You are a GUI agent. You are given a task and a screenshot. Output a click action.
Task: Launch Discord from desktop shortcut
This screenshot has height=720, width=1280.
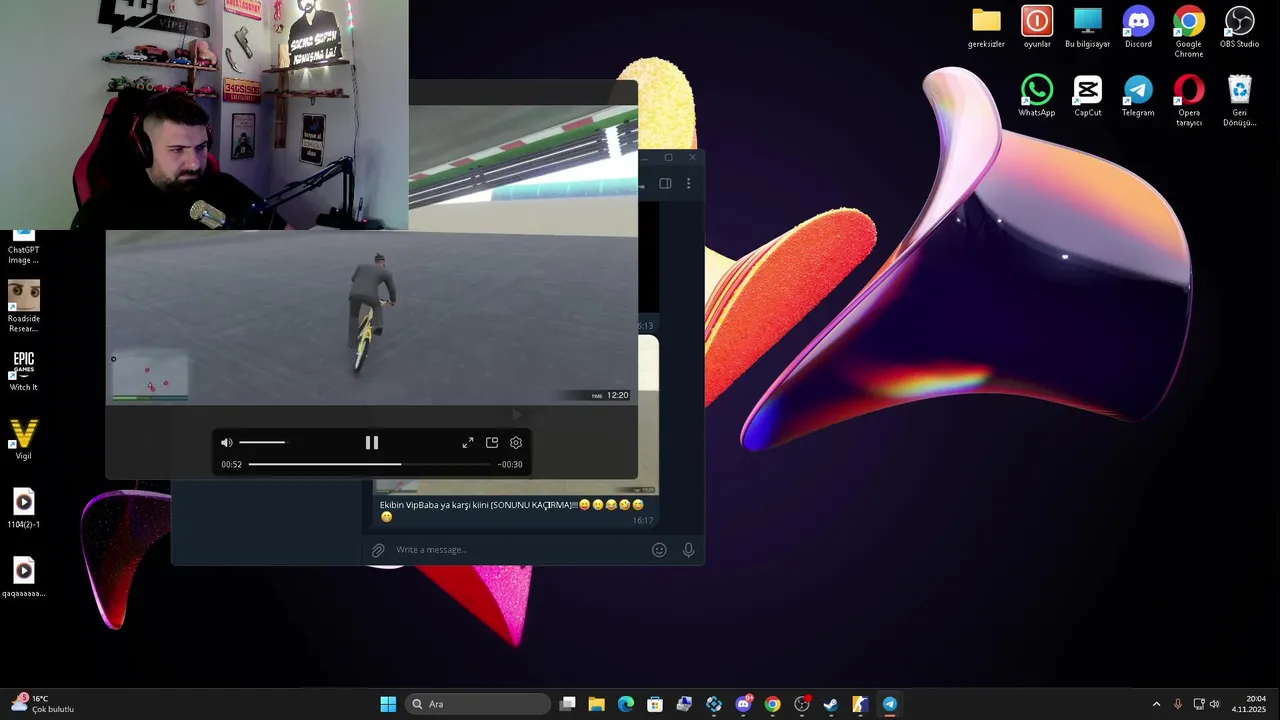1138,28
